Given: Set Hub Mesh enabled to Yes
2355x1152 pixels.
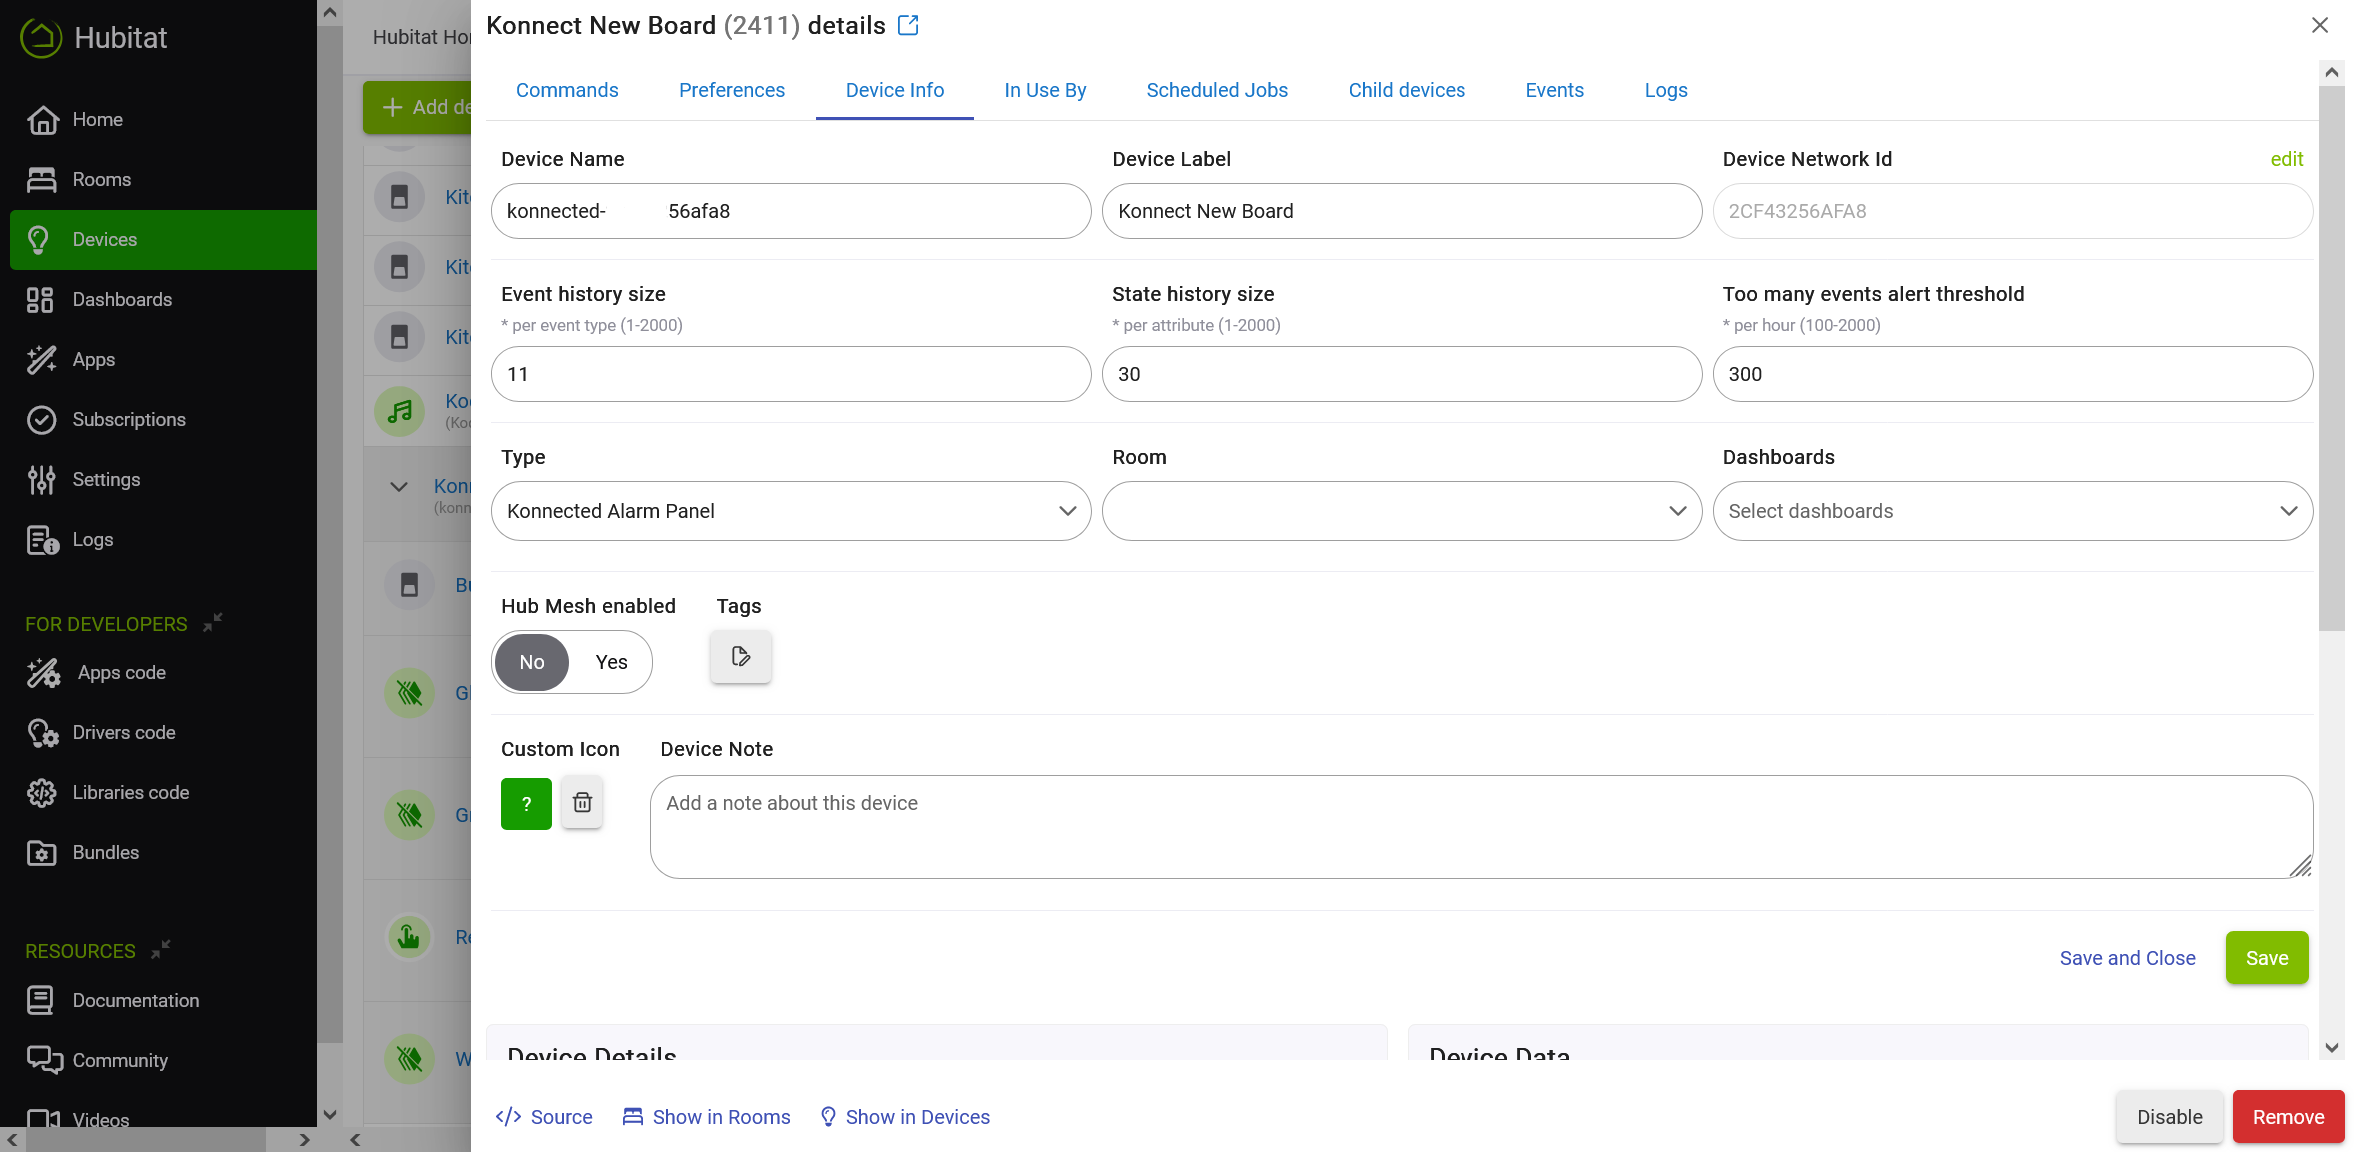Looking at the screenshot, I should point(612,662).
